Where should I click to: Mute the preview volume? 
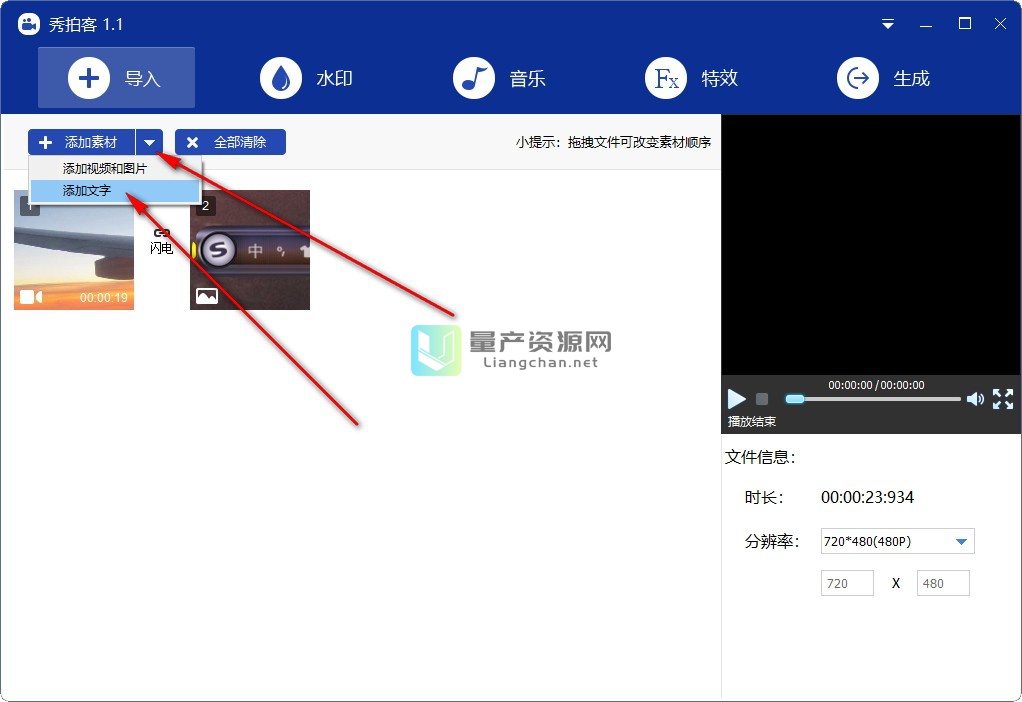pos(975,398)
